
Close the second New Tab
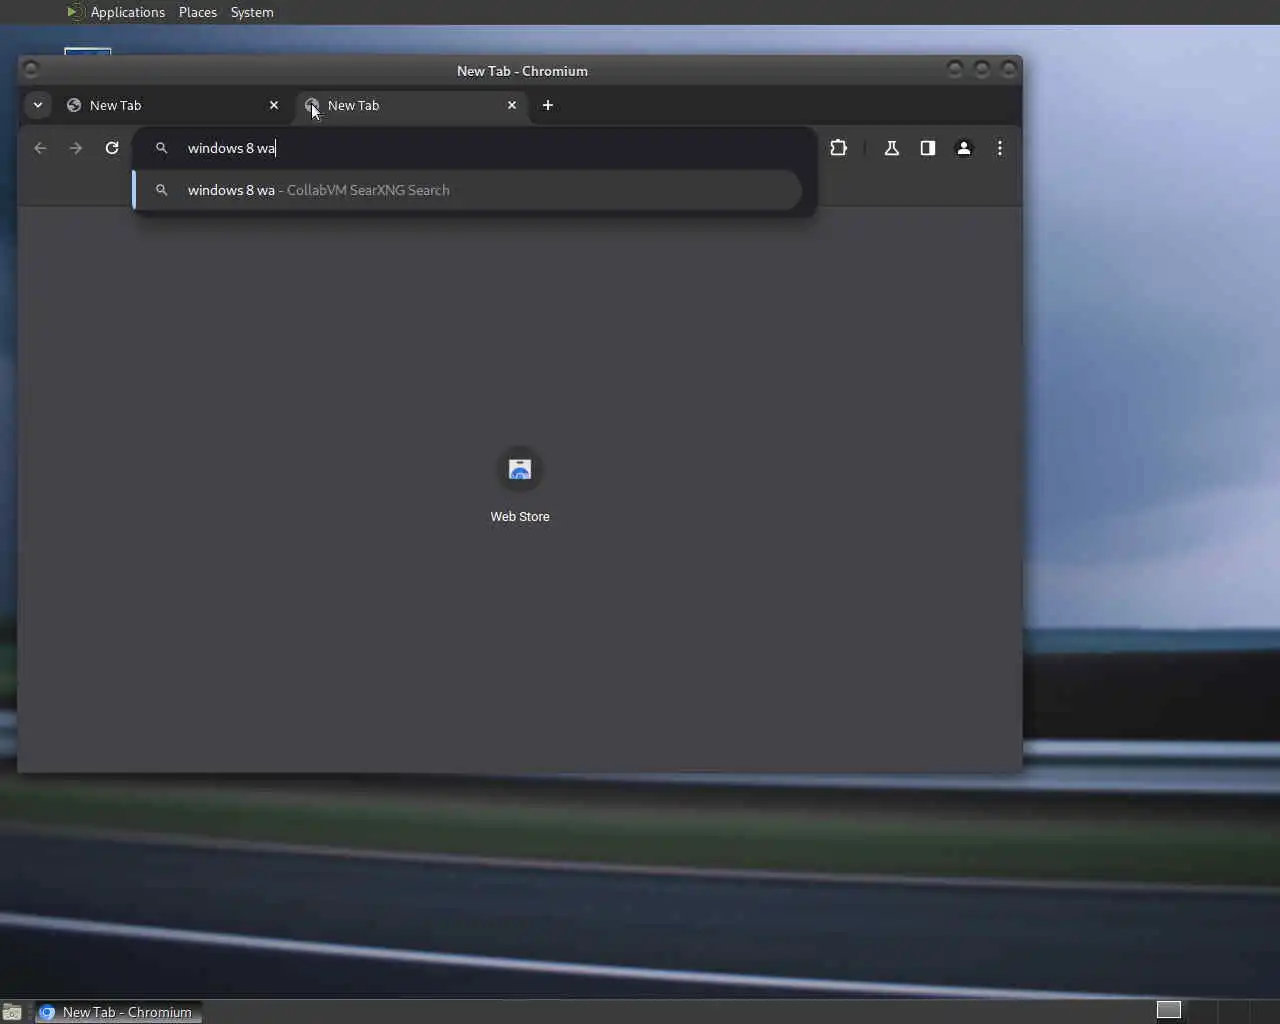[512, 105]
